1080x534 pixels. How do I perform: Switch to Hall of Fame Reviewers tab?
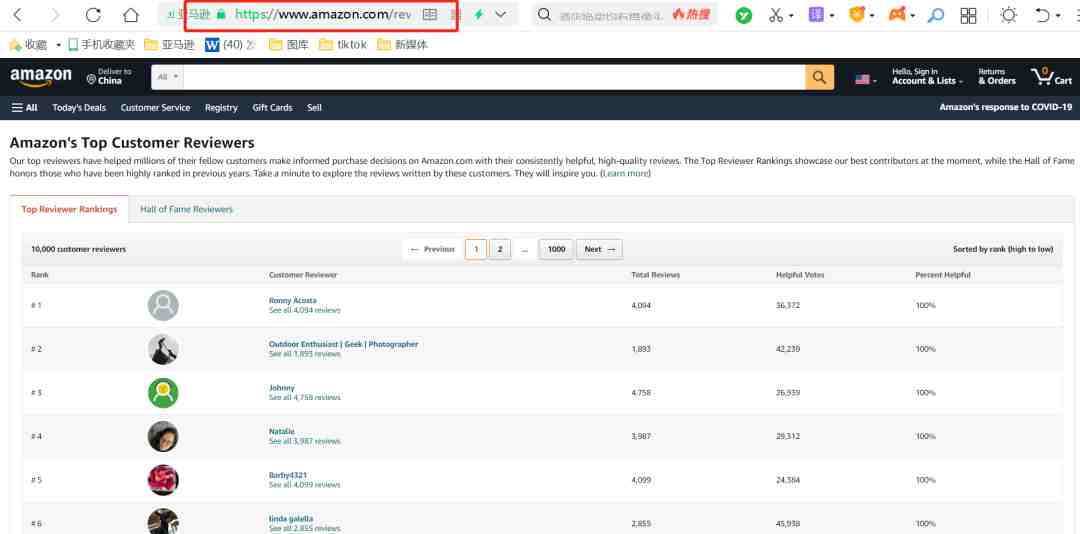187,209
